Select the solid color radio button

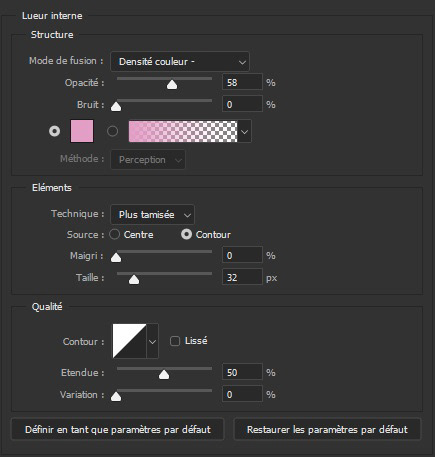click(55, 131)
